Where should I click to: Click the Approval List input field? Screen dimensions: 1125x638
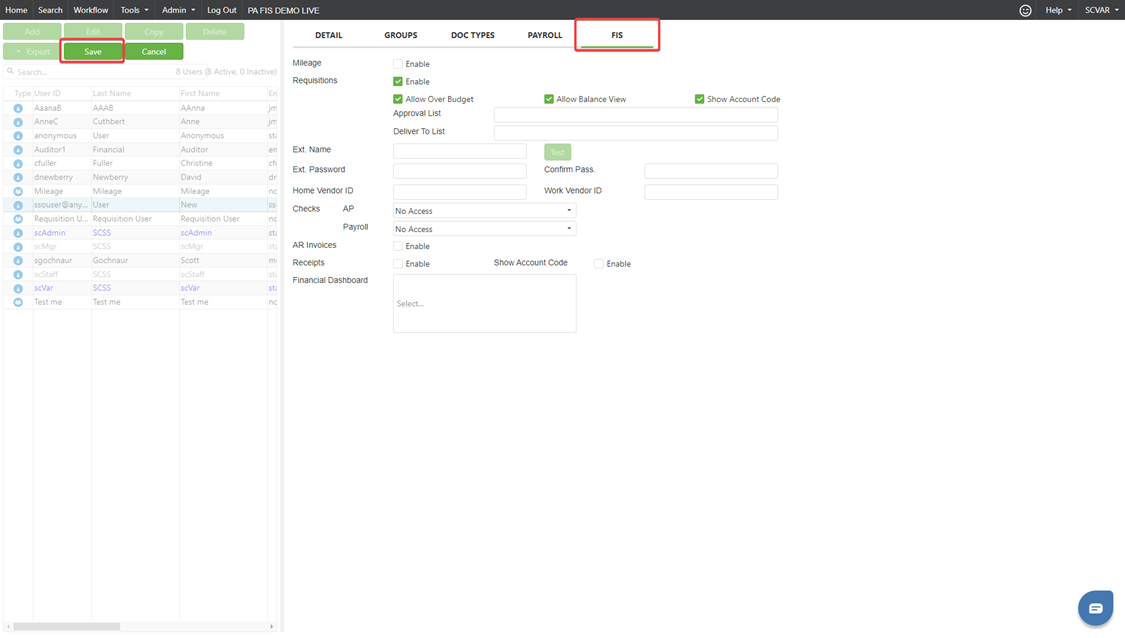pyautogui.click(x=635, y=115)
